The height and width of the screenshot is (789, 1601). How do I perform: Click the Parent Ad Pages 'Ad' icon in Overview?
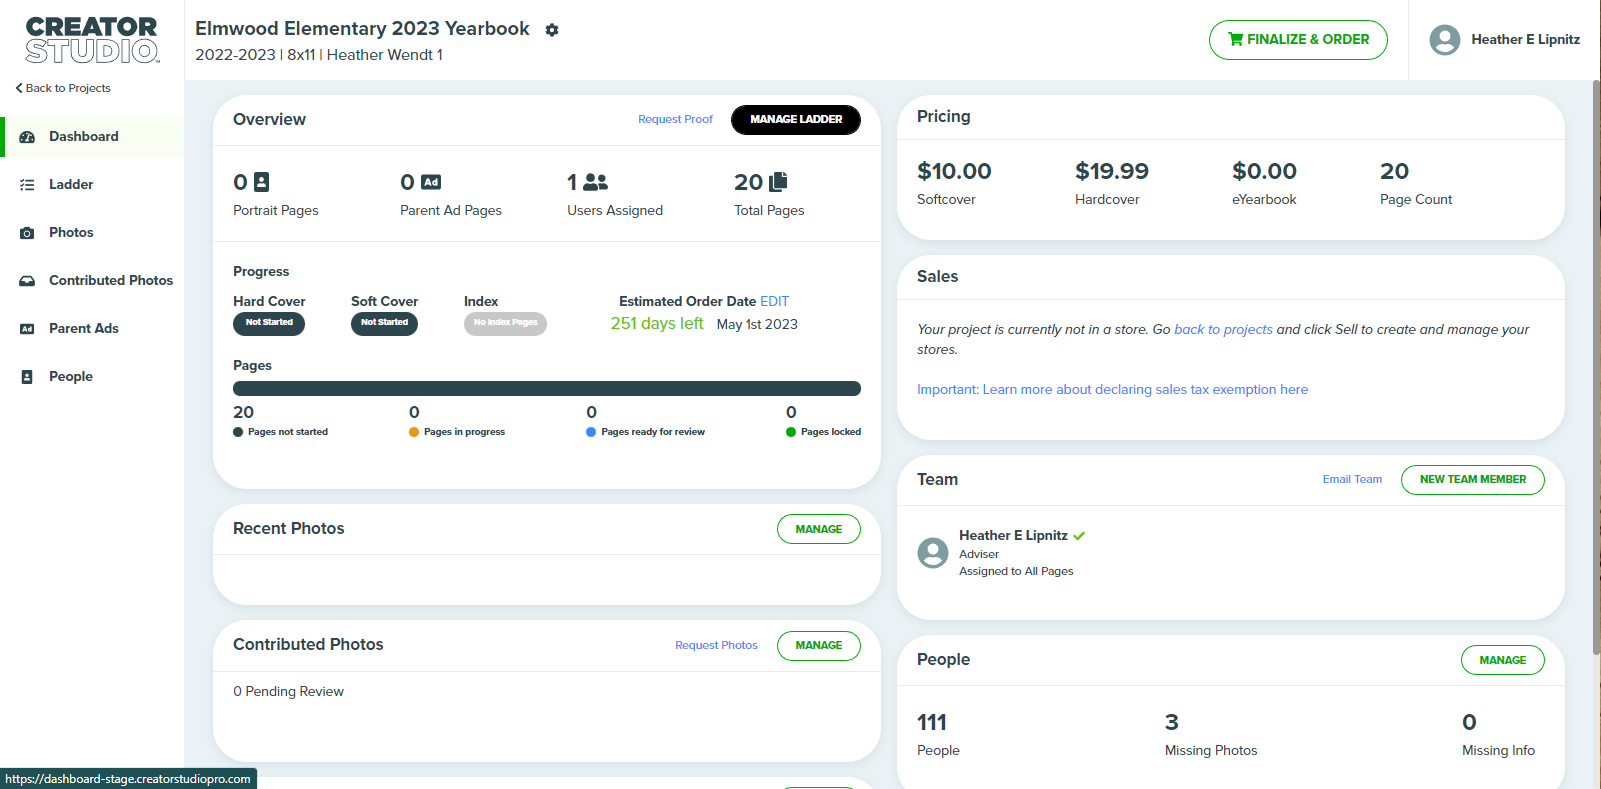pyautogui.click(x=431, y=182)
